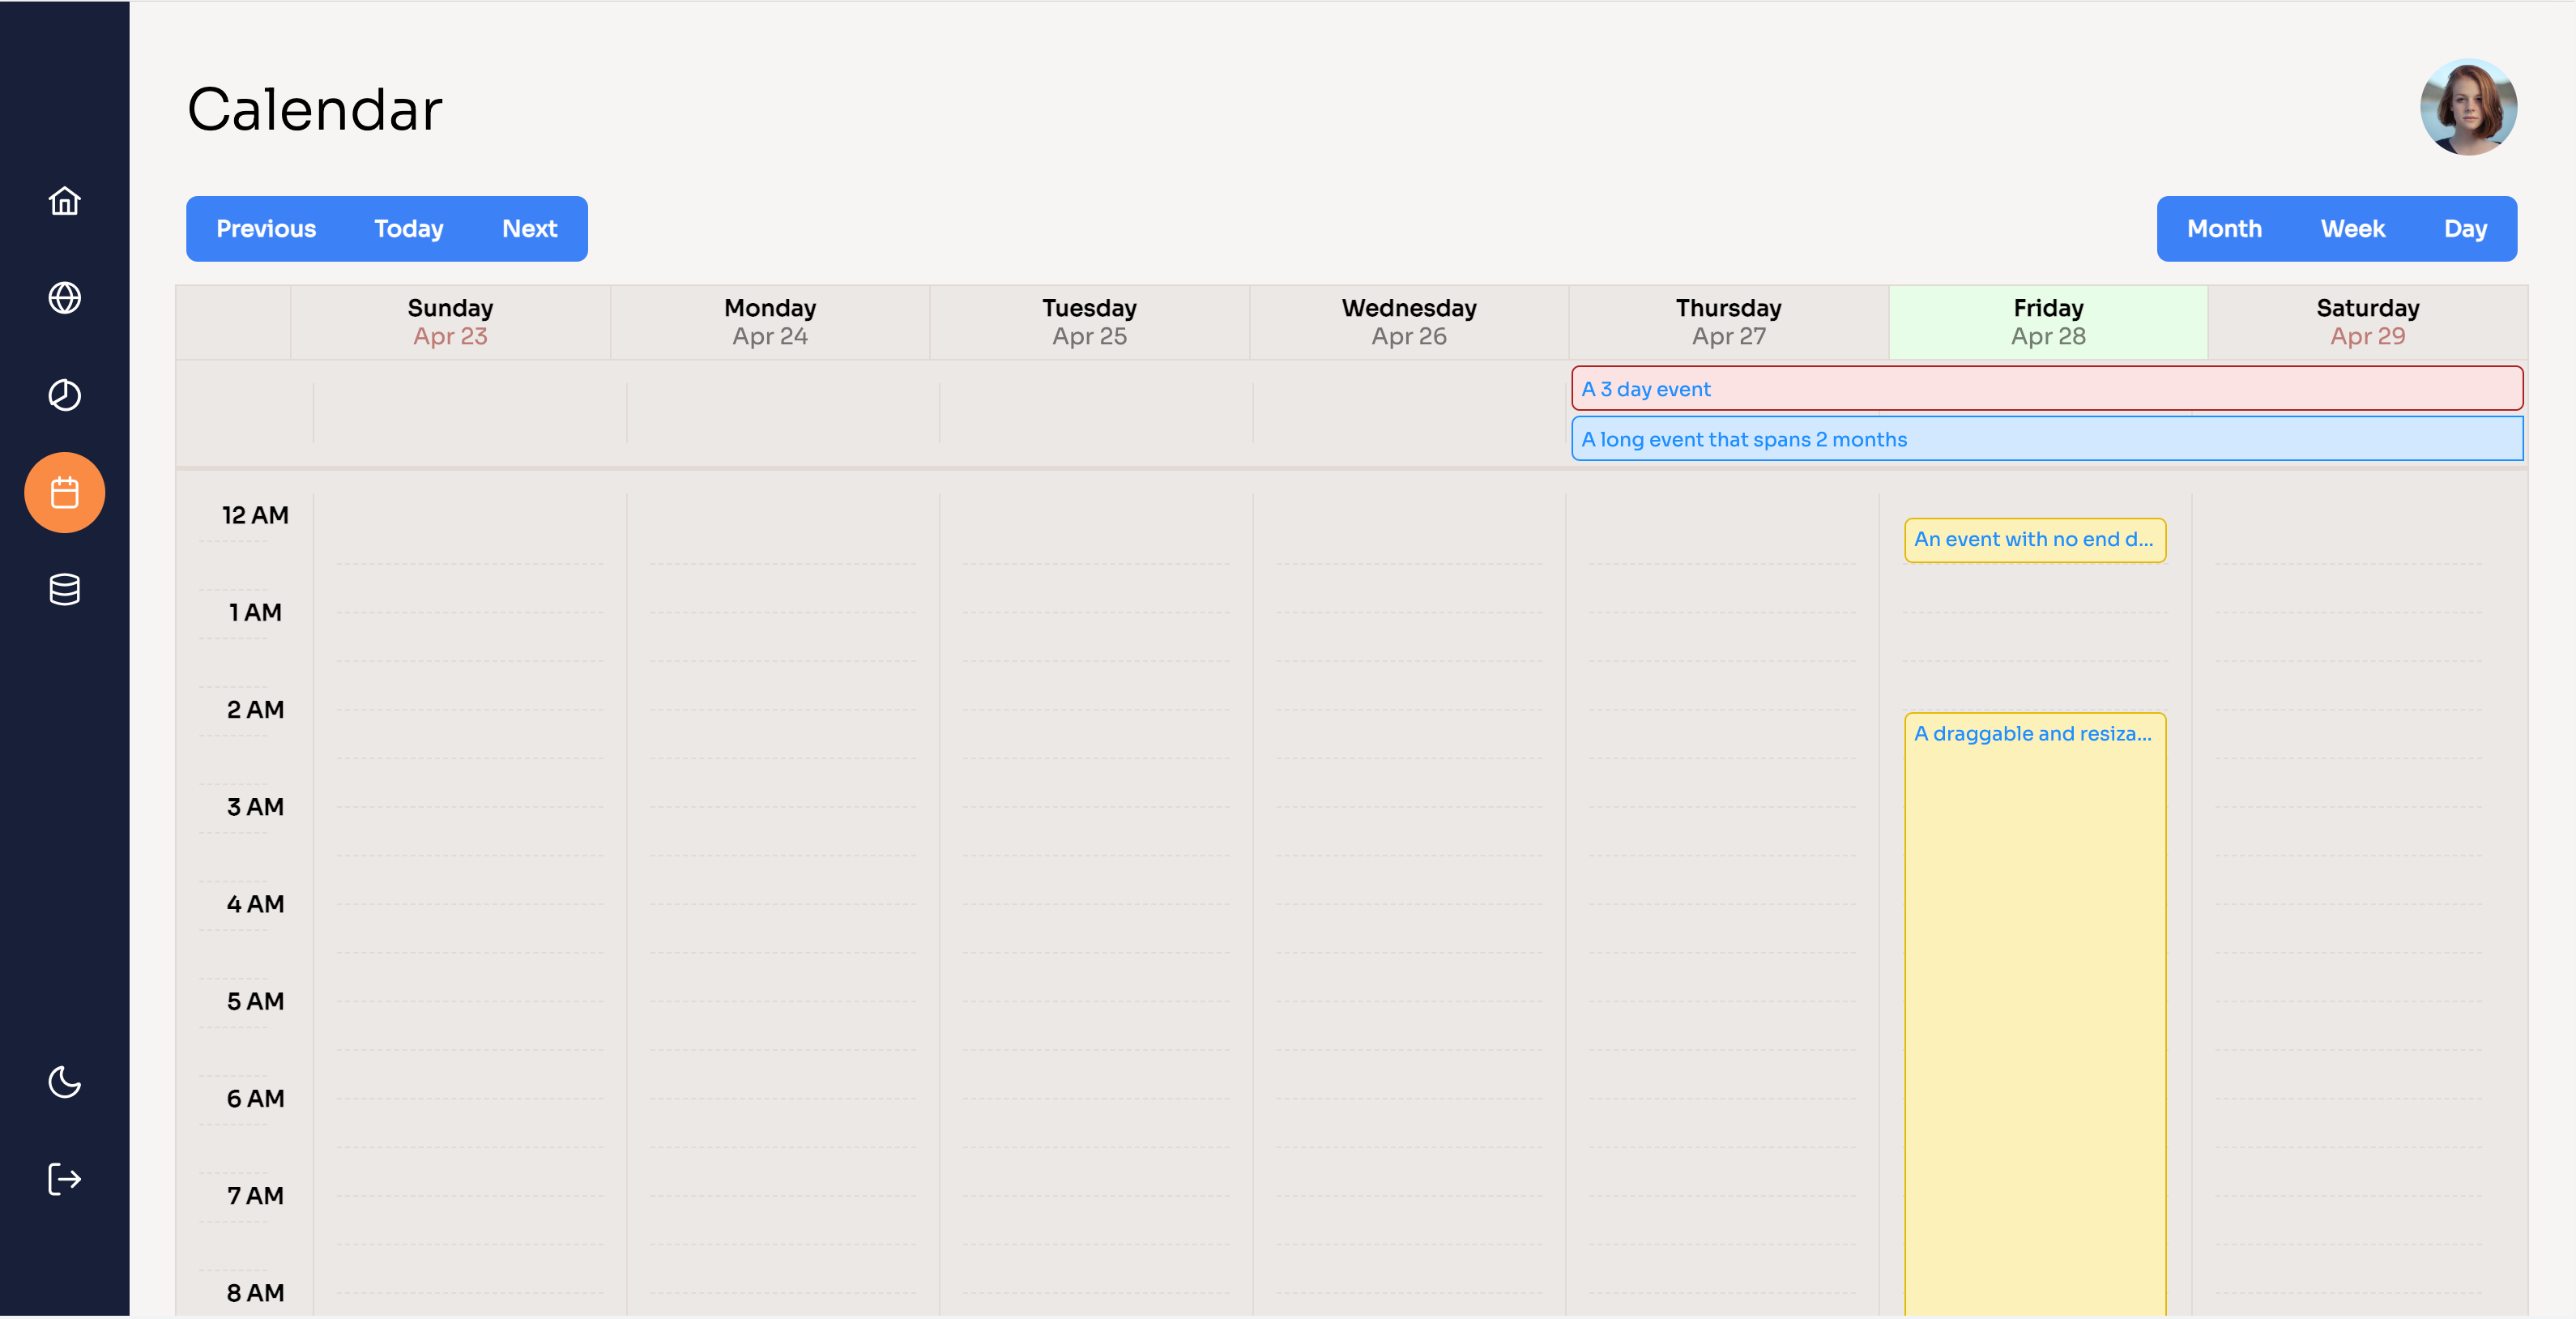This screenshot has width=2576, height=1319.
Task: Advance the calendar with the Next button
Action: 528,228
